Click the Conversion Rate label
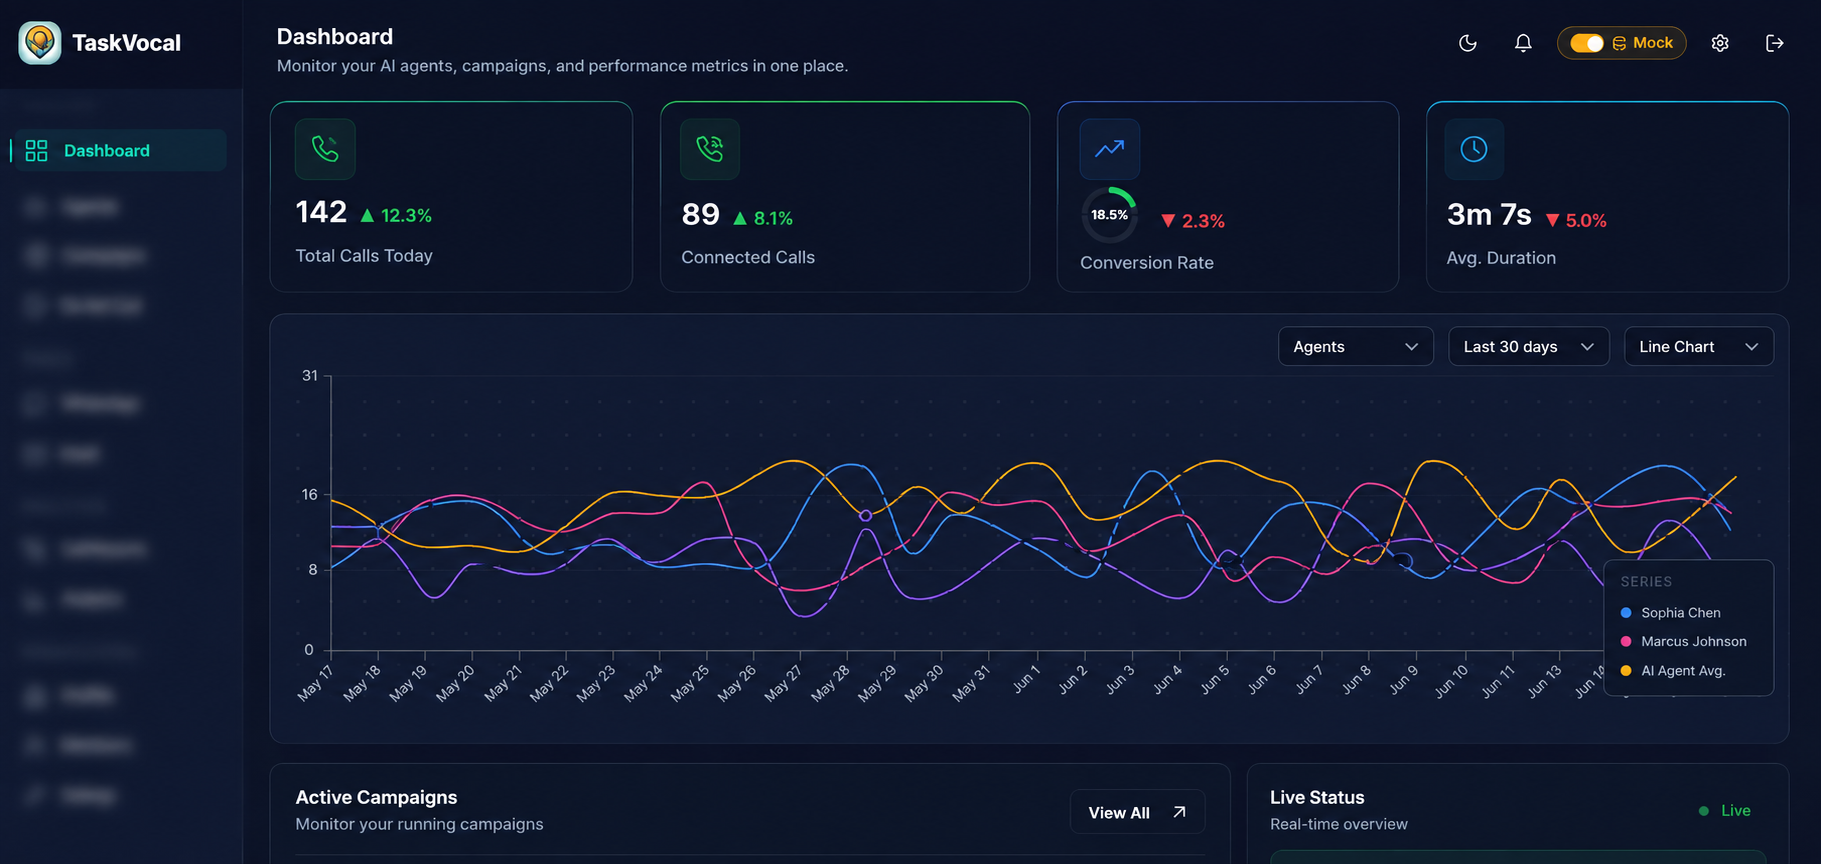The height and width of the screenshot is (864, 1821). pyautogui.click(x=1147, y=263)
